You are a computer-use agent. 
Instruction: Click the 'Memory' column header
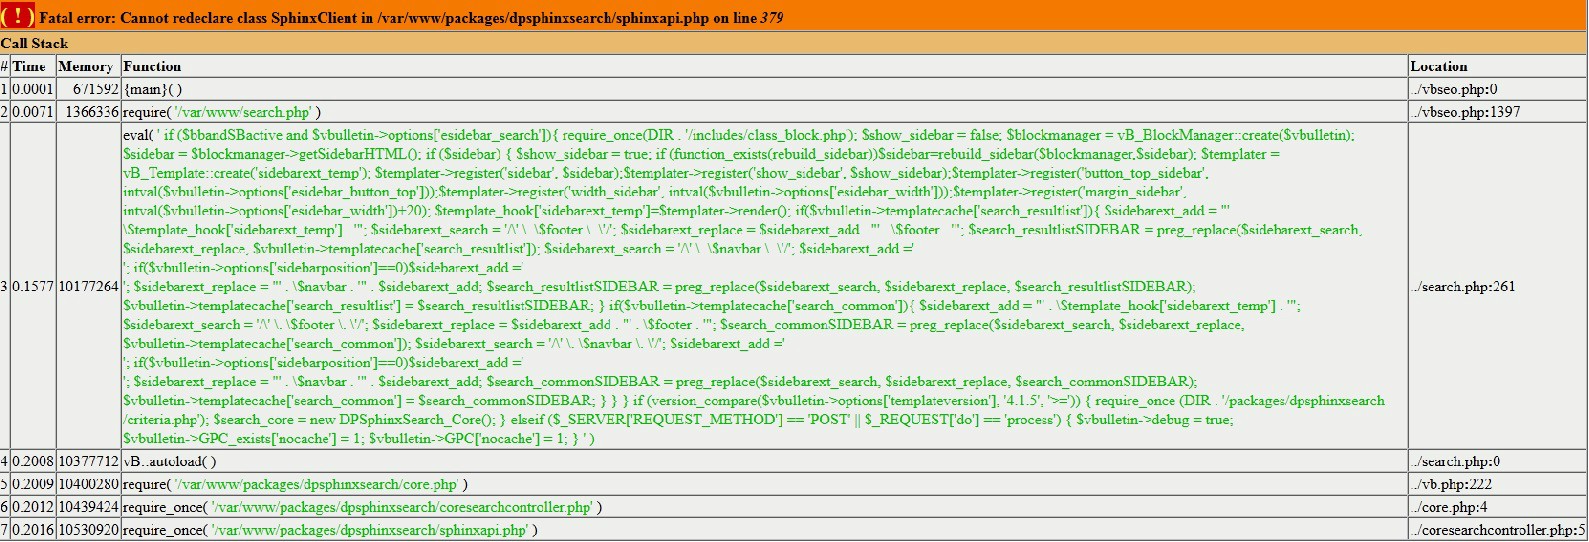point(86,66)
